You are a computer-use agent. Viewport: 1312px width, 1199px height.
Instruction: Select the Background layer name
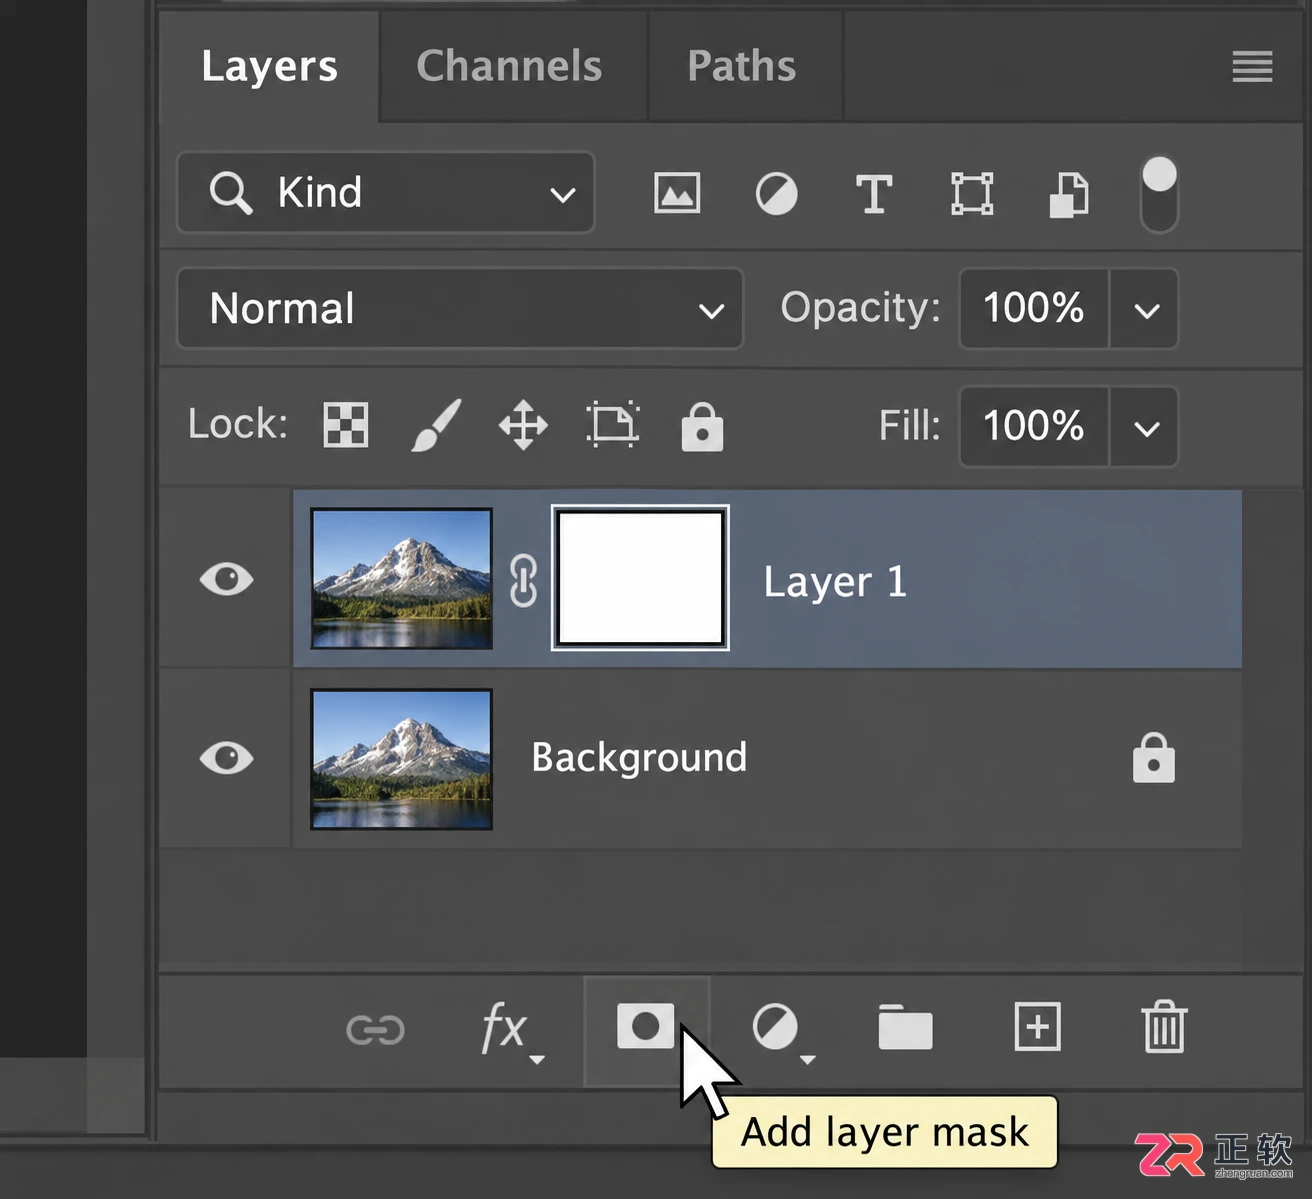(x=639, y=758)
